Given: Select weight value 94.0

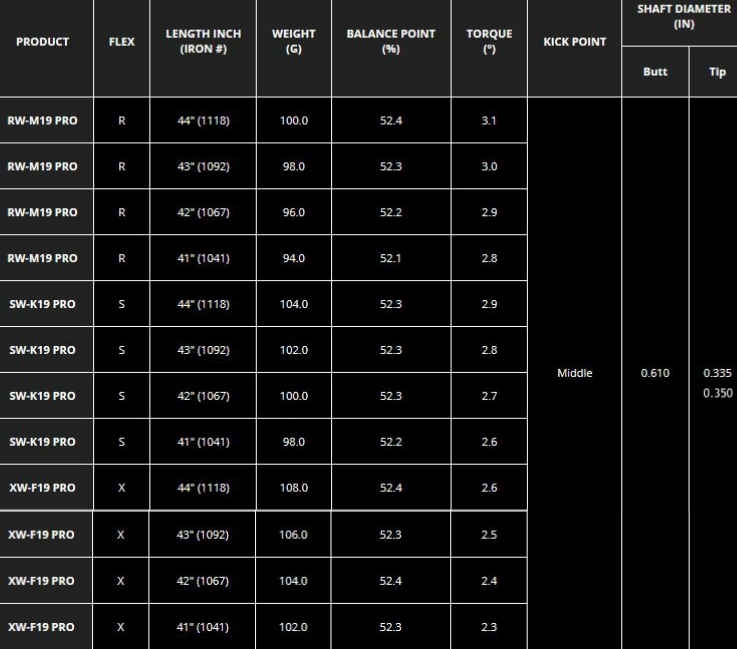Looking at the screenshot, I should 294,258.
